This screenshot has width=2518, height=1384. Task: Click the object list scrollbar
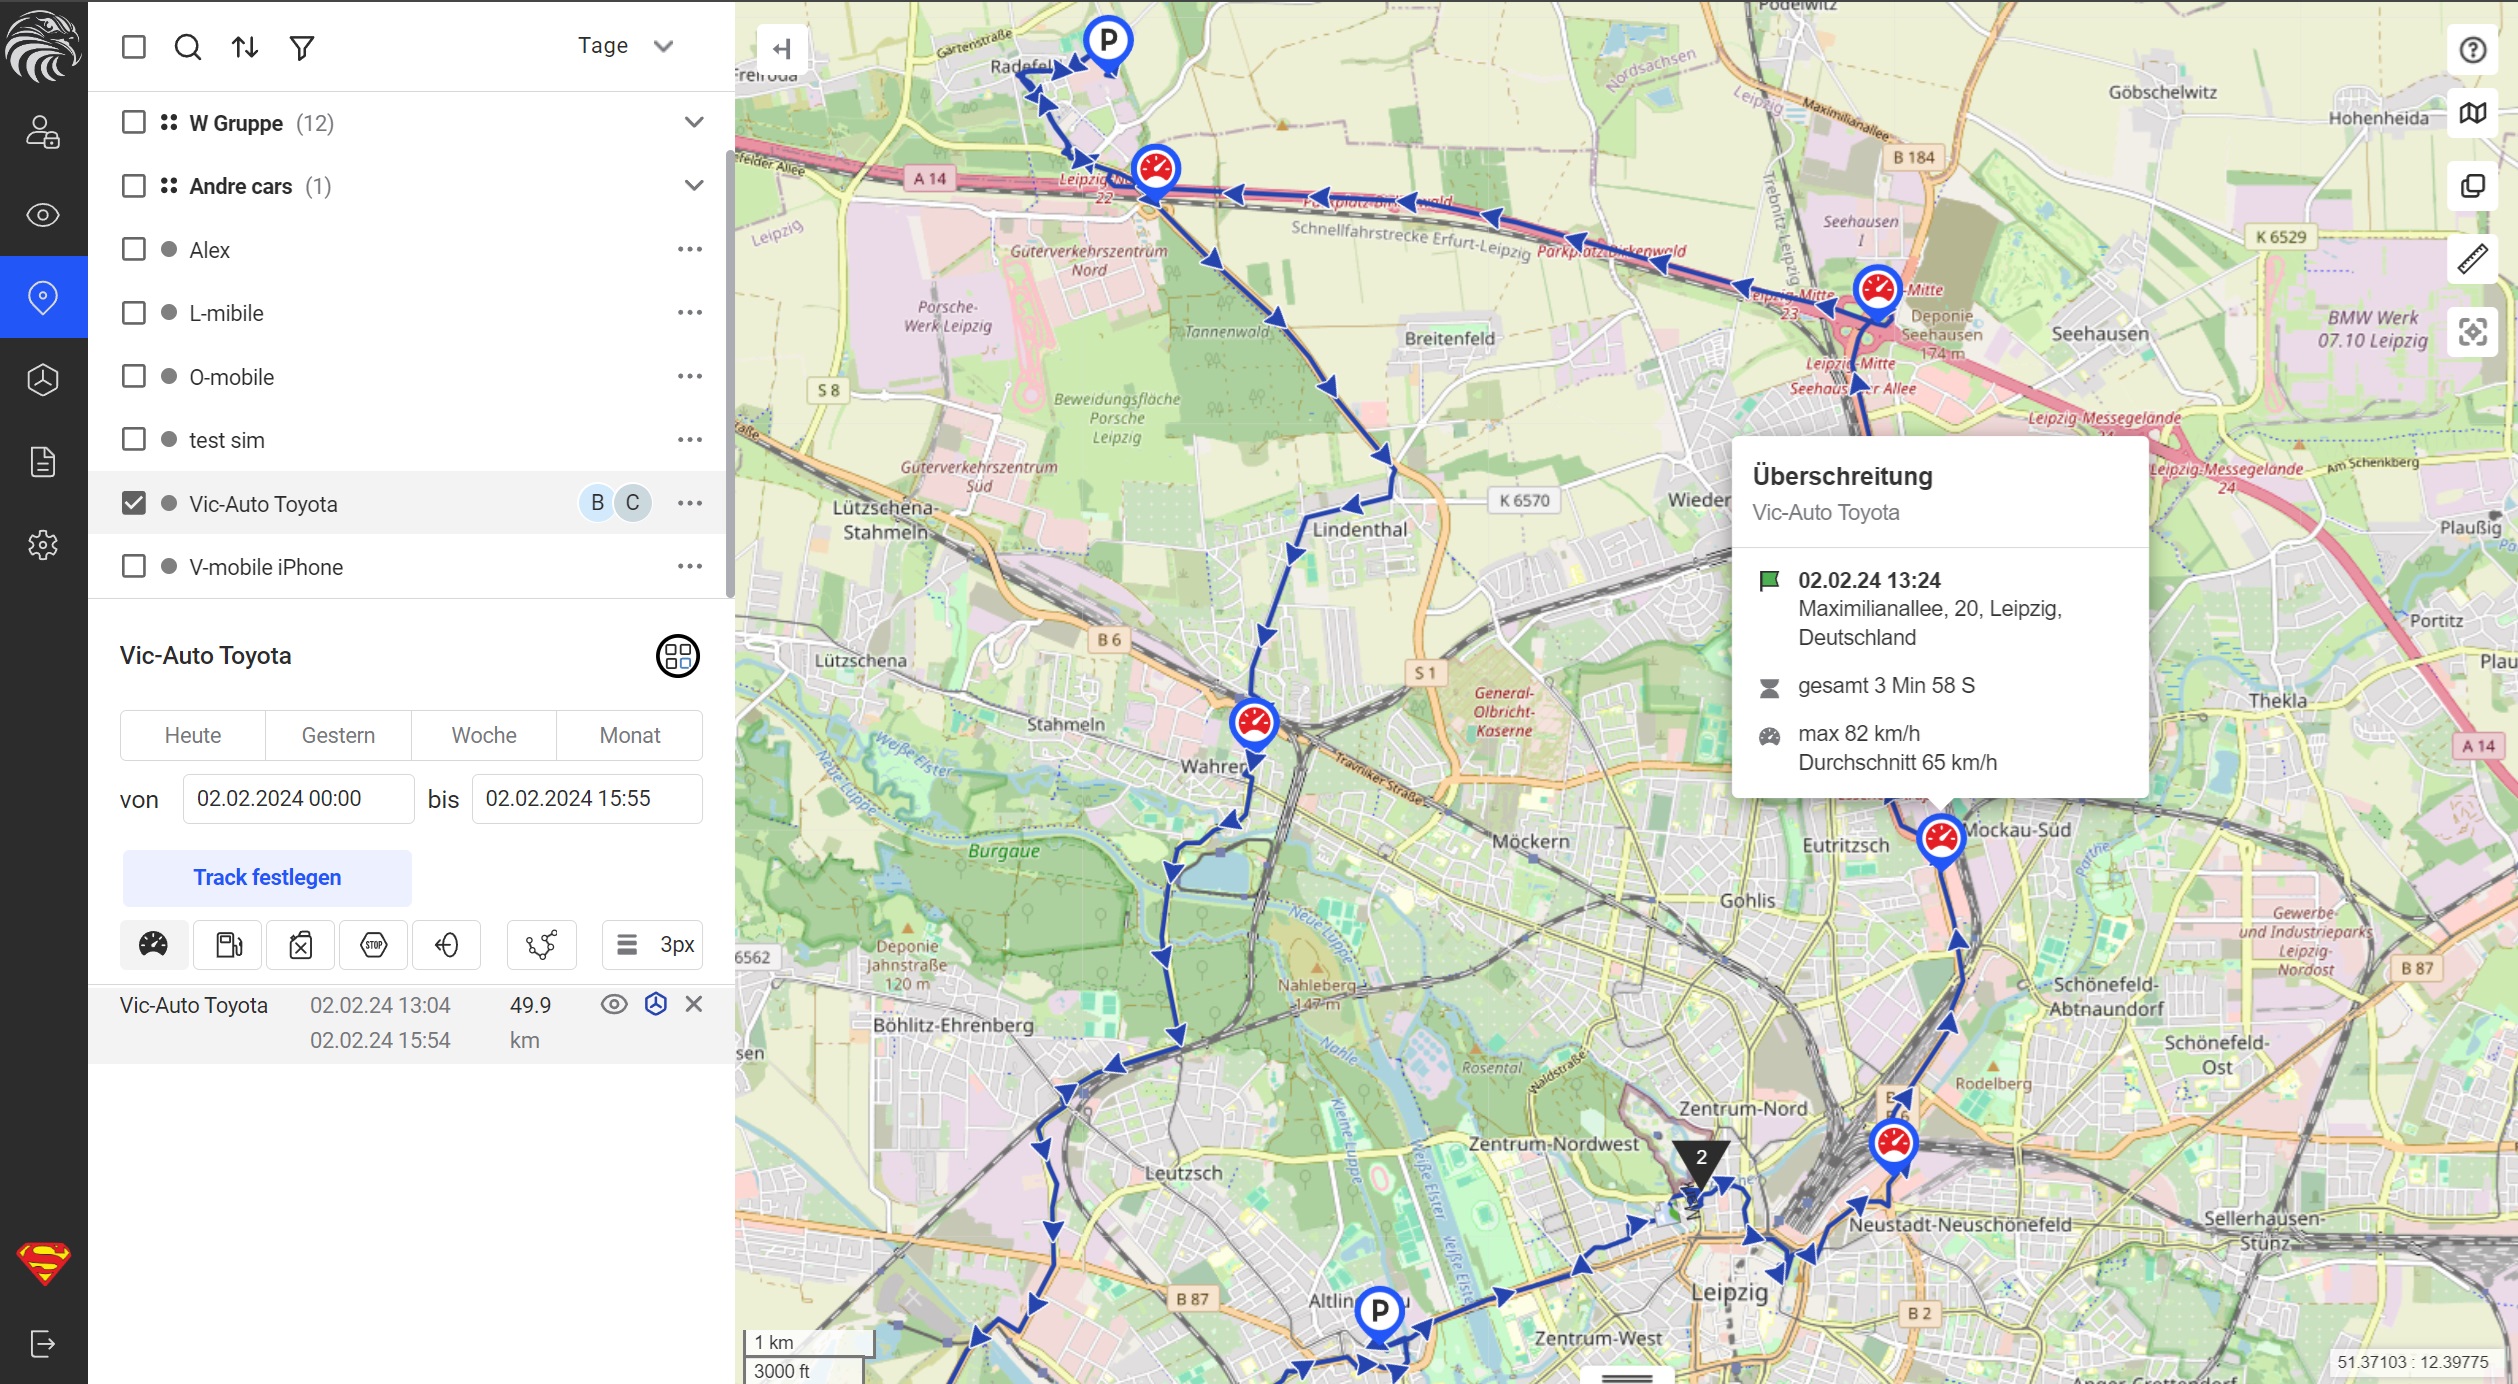[730, 373]
